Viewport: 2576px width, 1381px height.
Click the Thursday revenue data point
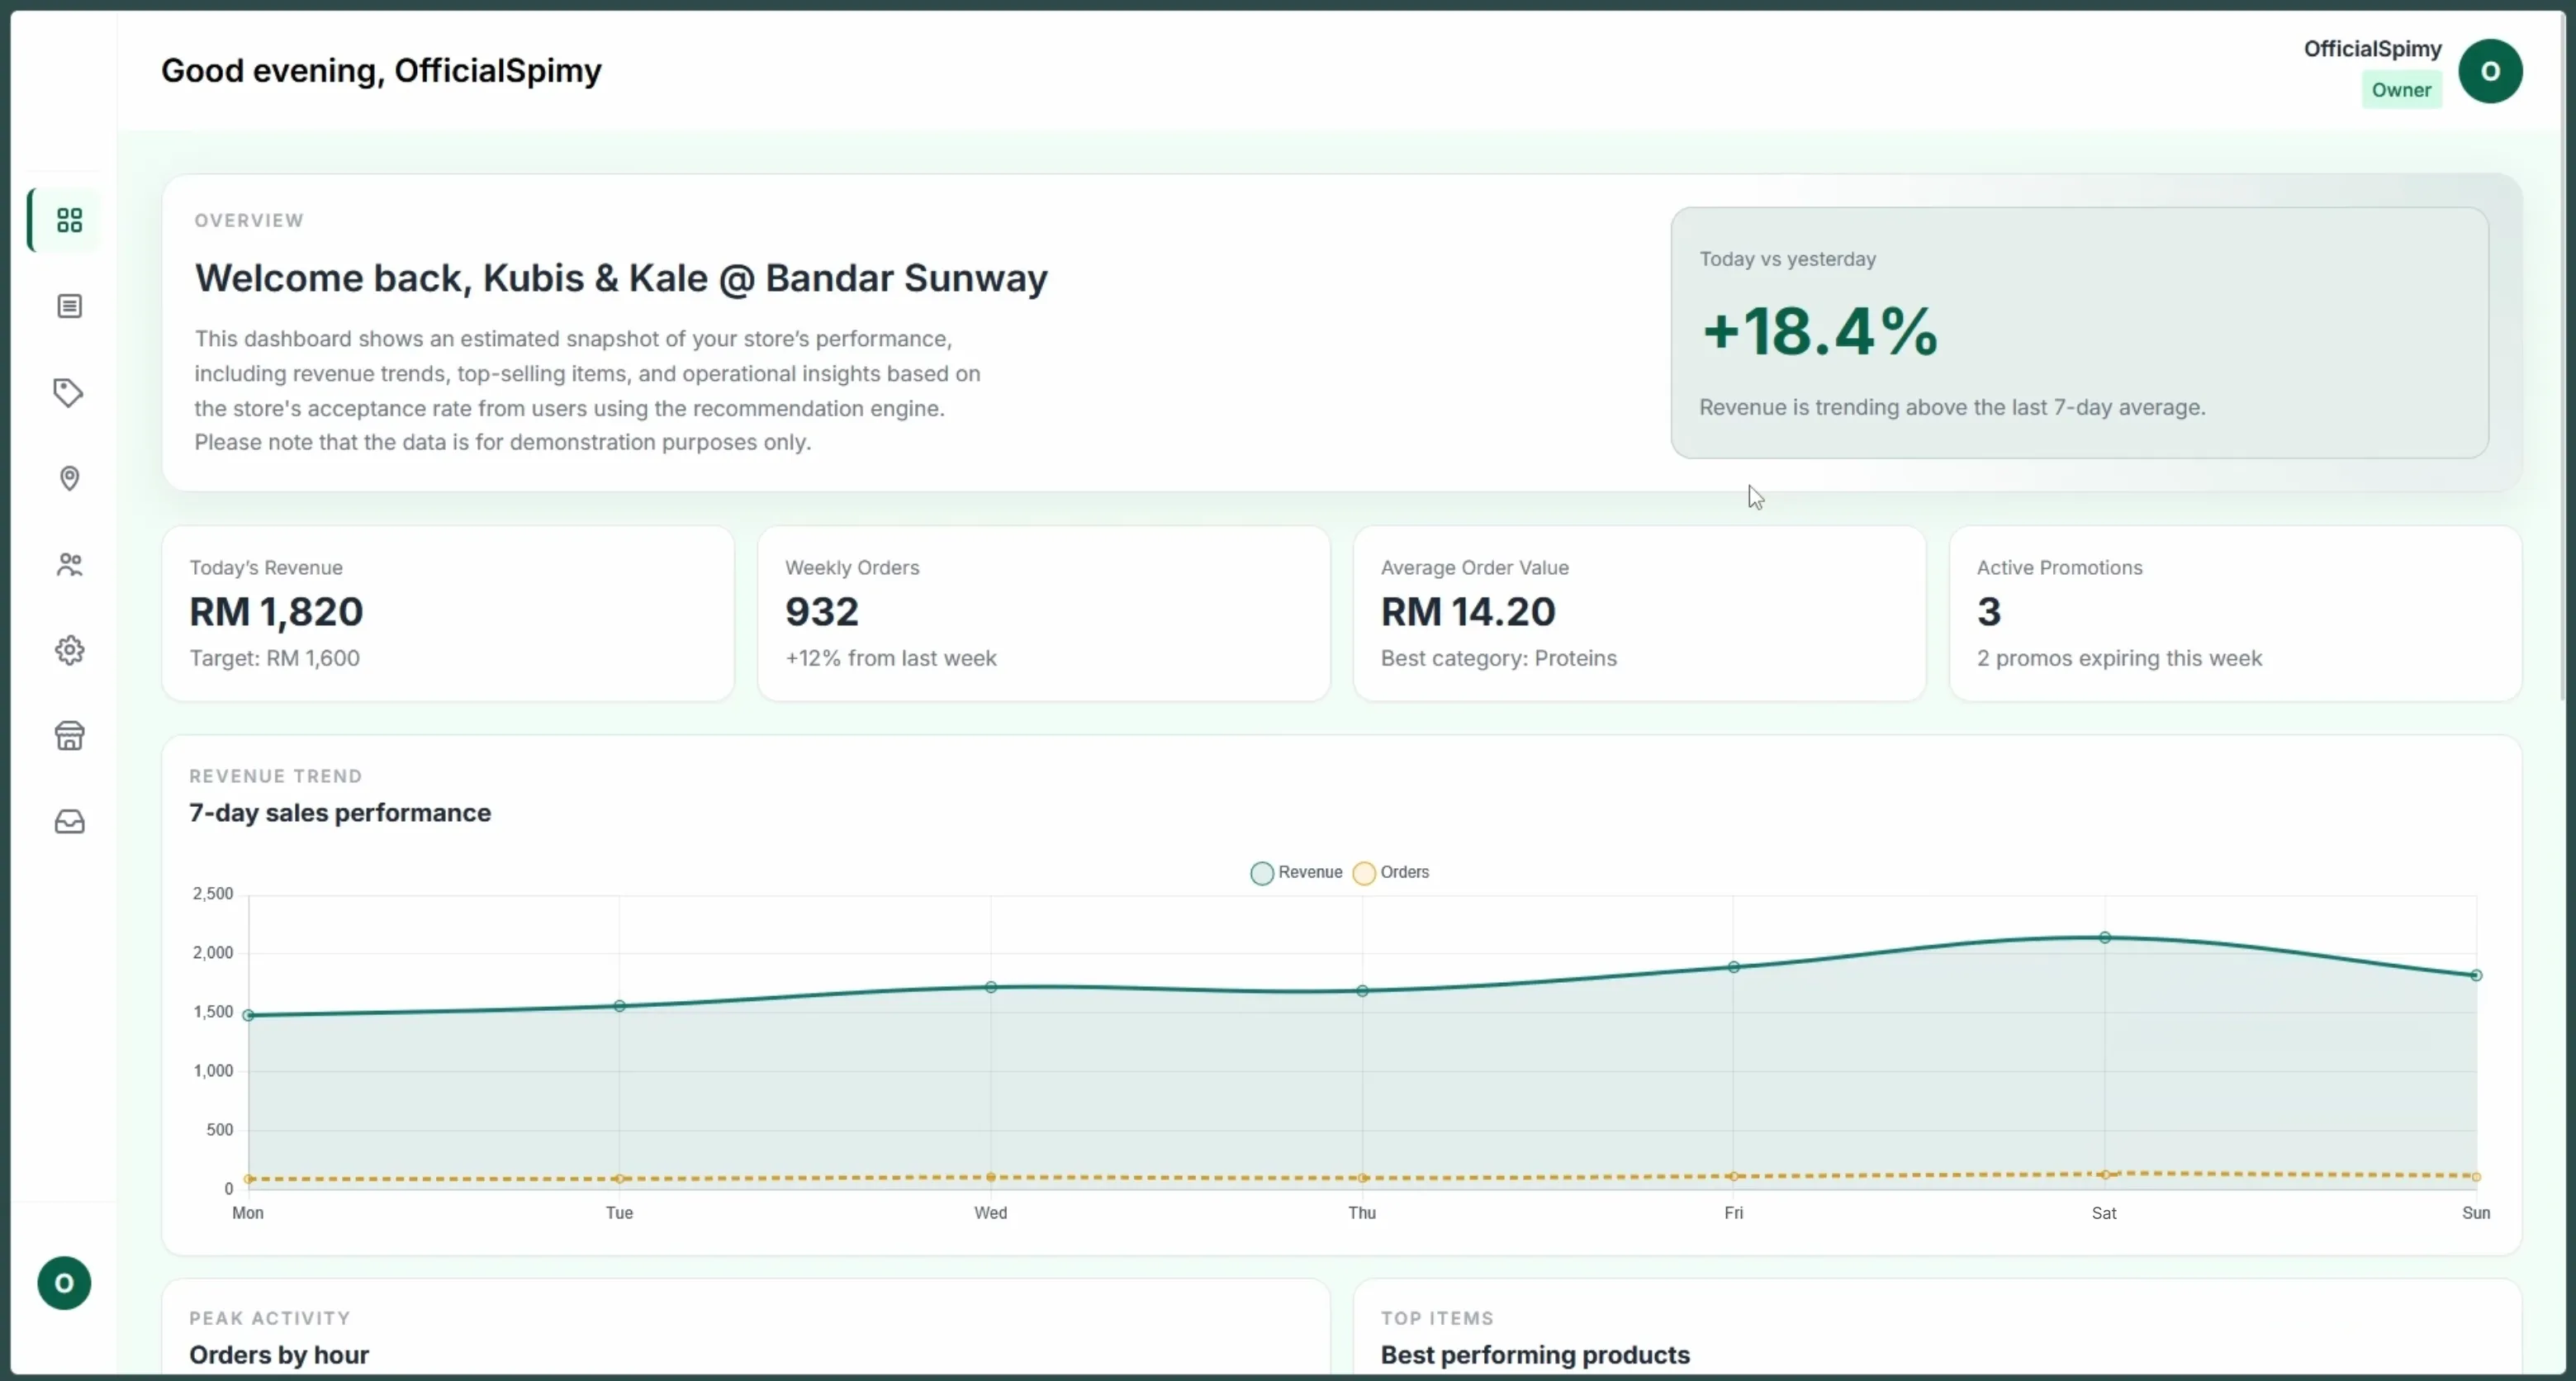click(1362, 991)
